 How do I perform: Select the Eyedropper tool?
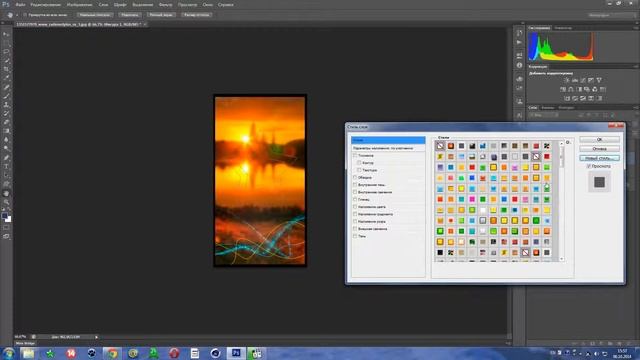(x=6, y=78)
